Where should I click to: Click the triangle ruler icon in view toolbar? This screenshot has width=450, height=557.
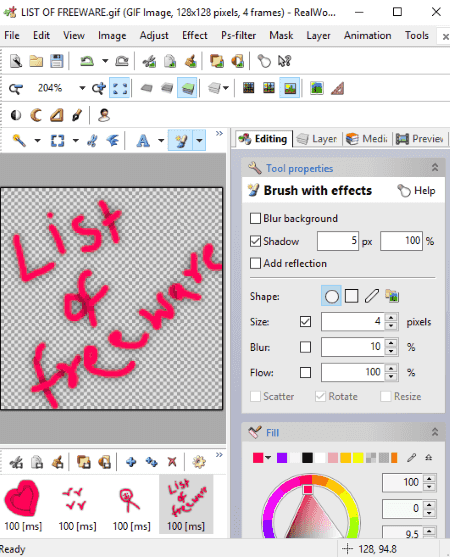337,88
